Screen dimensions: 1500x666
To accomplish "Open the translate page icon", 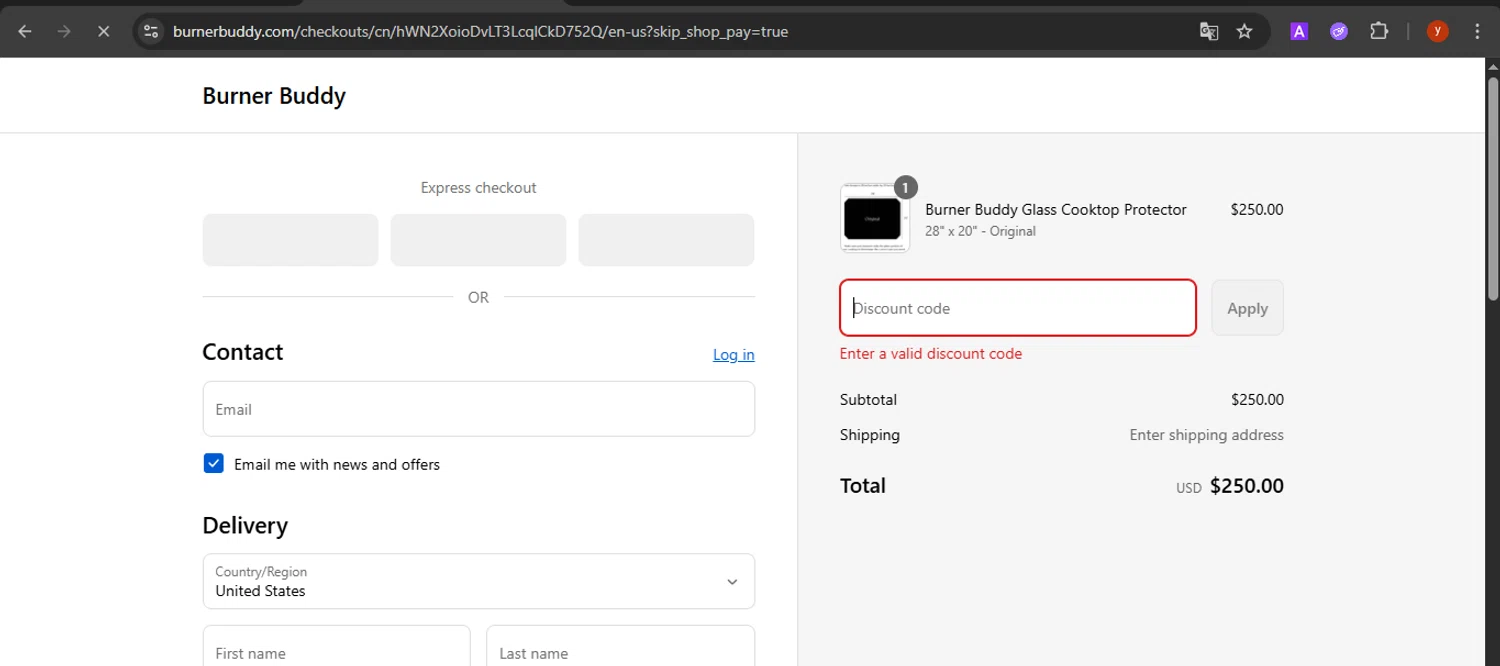I will (1209, 31).
